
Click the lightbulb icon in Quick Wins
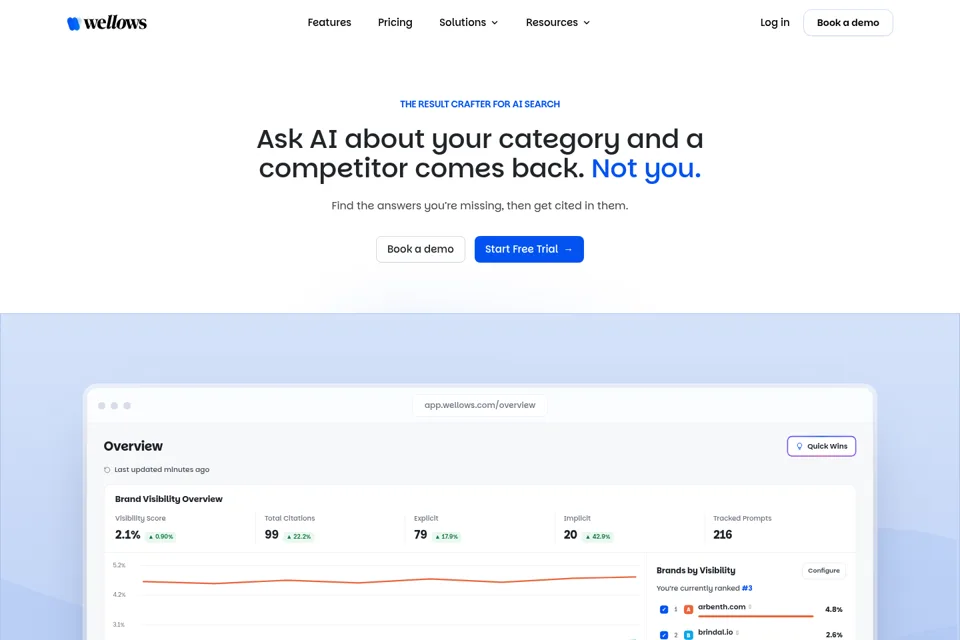799,446
